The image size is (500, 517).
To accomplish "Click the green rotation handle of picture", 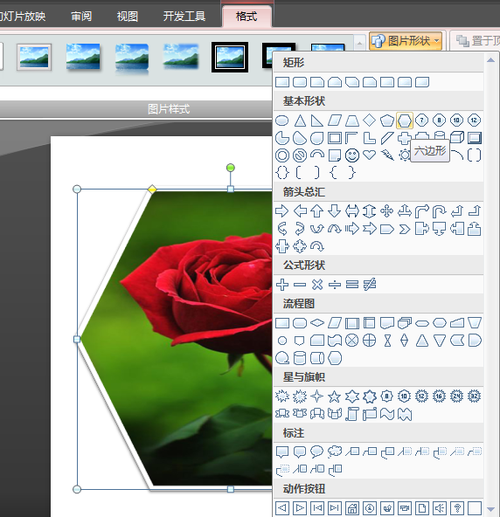I will [x=230, y=167].
